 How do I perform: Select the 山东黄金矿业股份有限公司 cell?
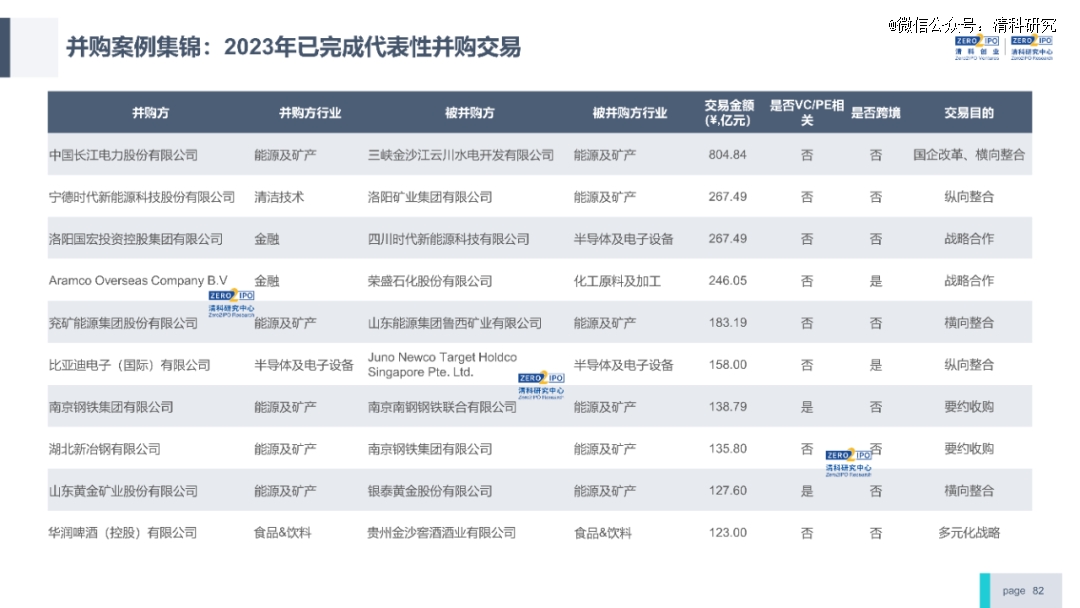pos(123,491)
